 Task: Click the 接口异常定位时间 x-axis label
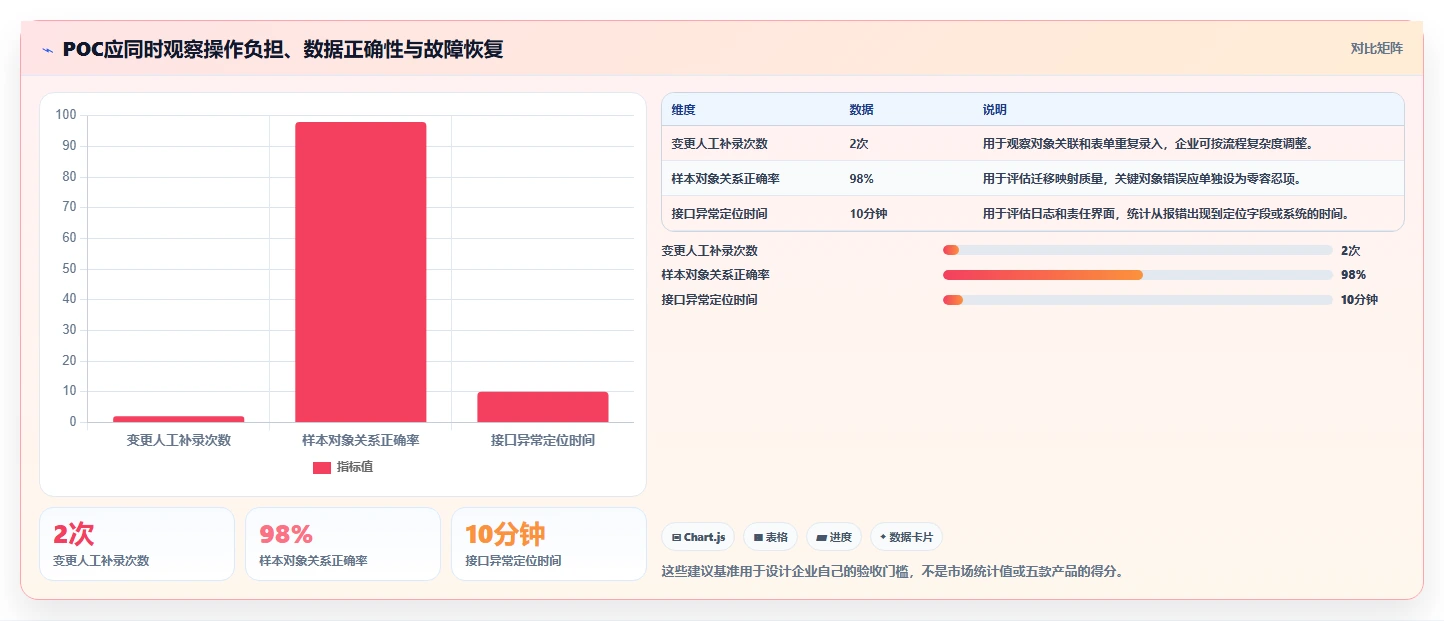click(x=543, y=441)
